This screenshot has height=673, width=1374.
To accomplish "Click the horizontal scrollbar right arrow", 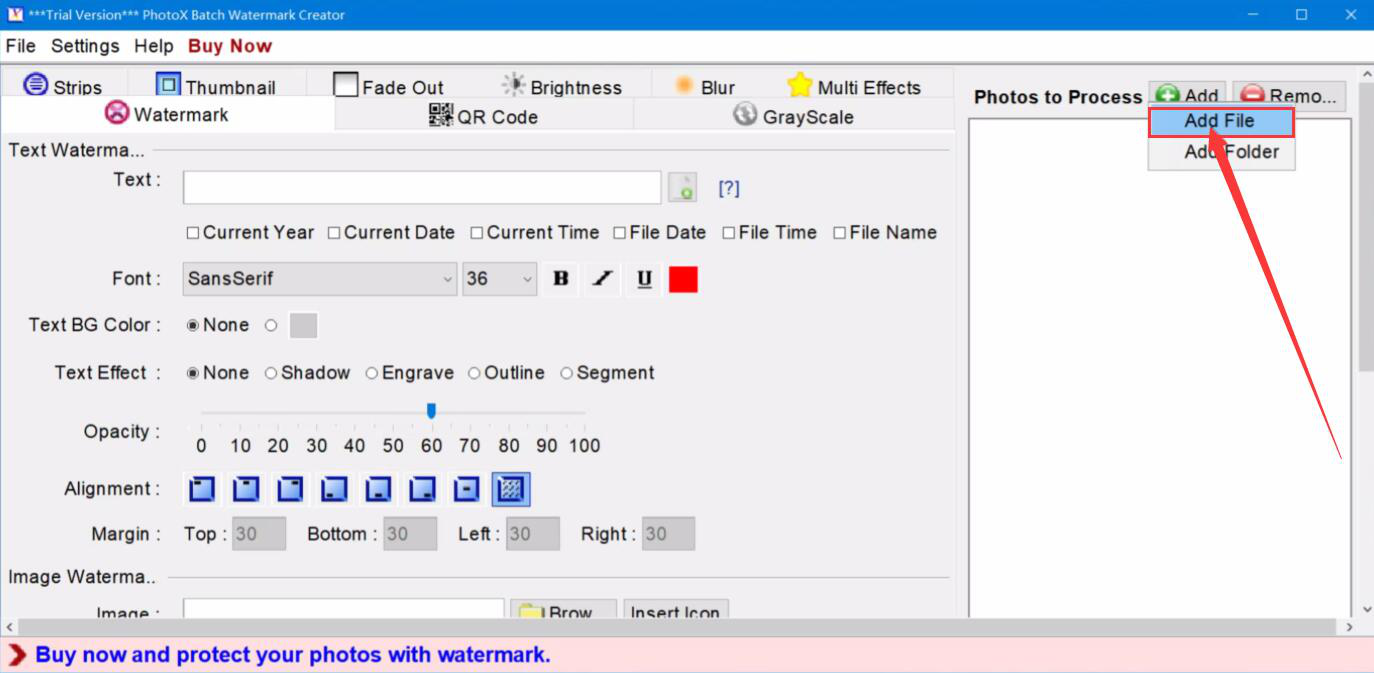I will click(x=1348, y=627).
